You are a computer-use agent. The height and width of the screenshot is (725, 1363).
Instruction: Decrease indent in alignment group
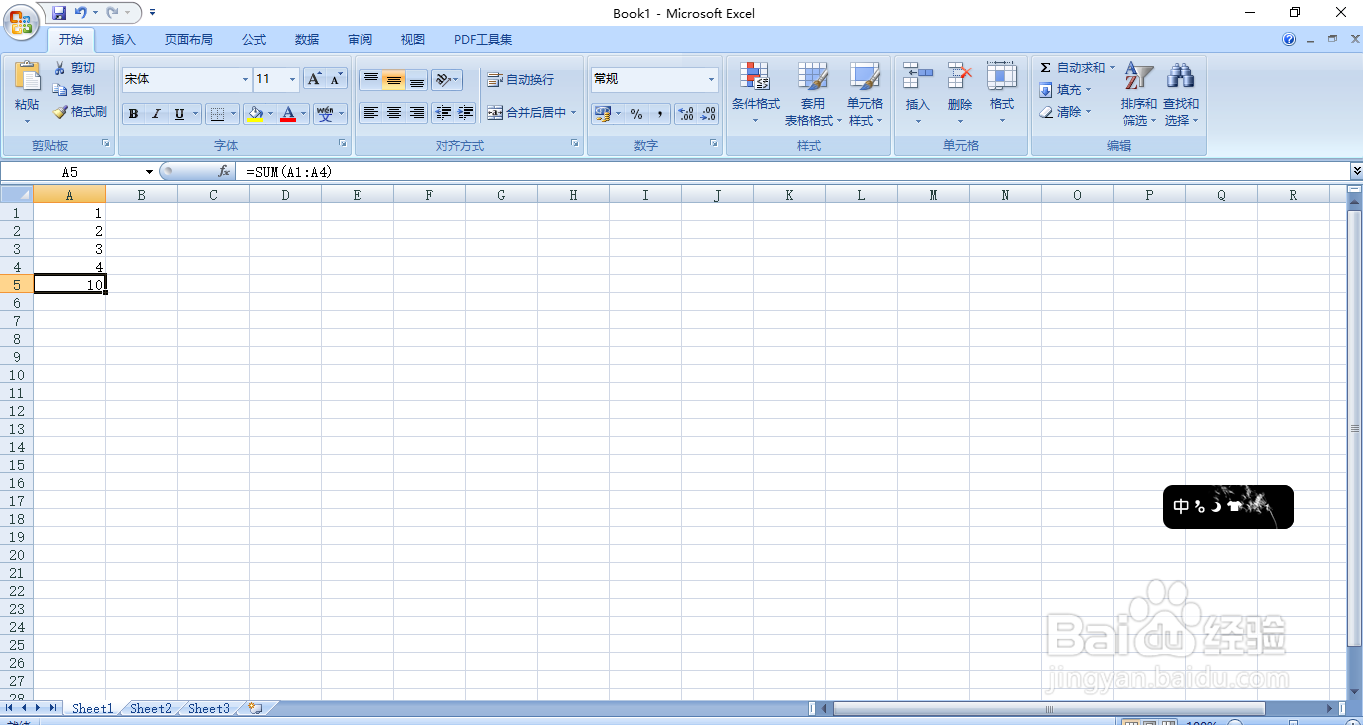pos(443,113)
